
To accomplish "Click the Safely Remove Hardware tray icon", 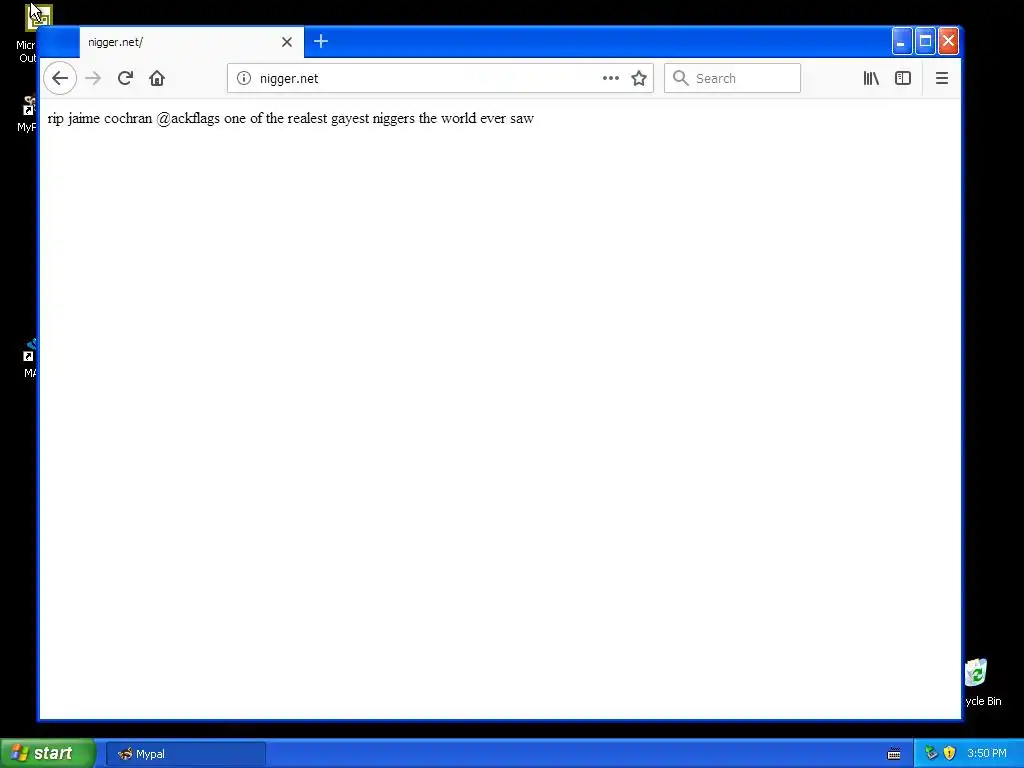I will pos(931,754).
